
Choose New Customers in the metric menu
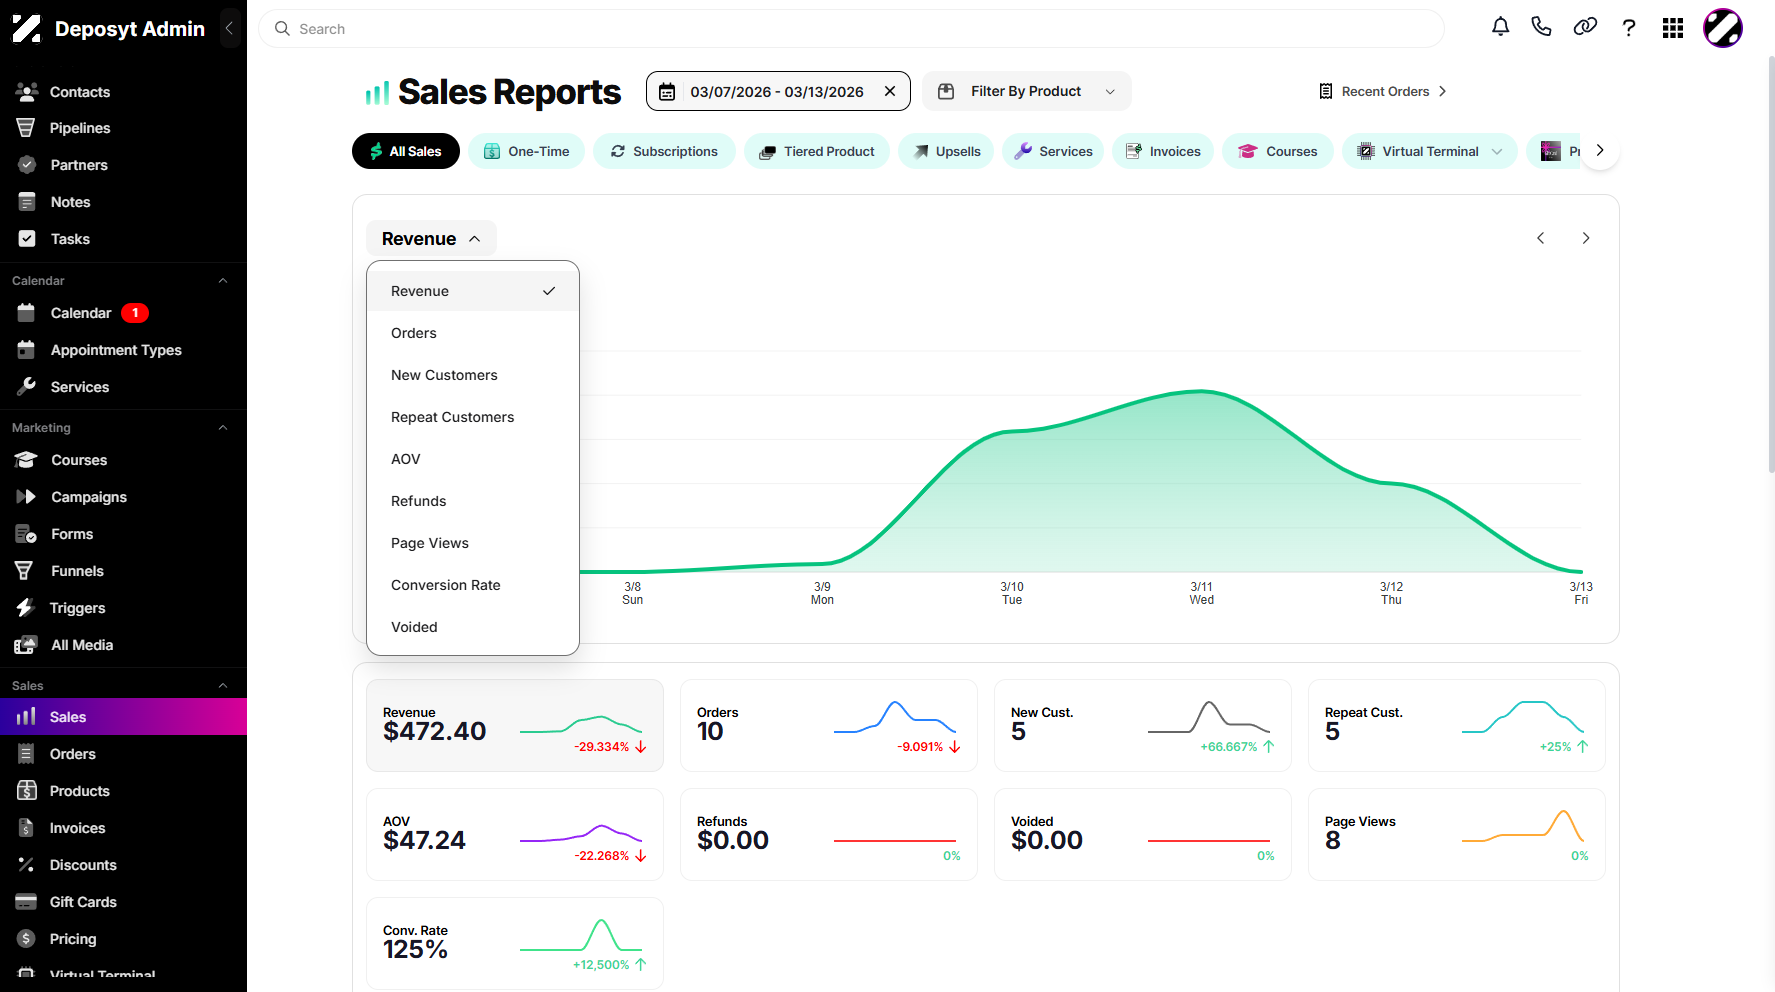click(473, 375)
